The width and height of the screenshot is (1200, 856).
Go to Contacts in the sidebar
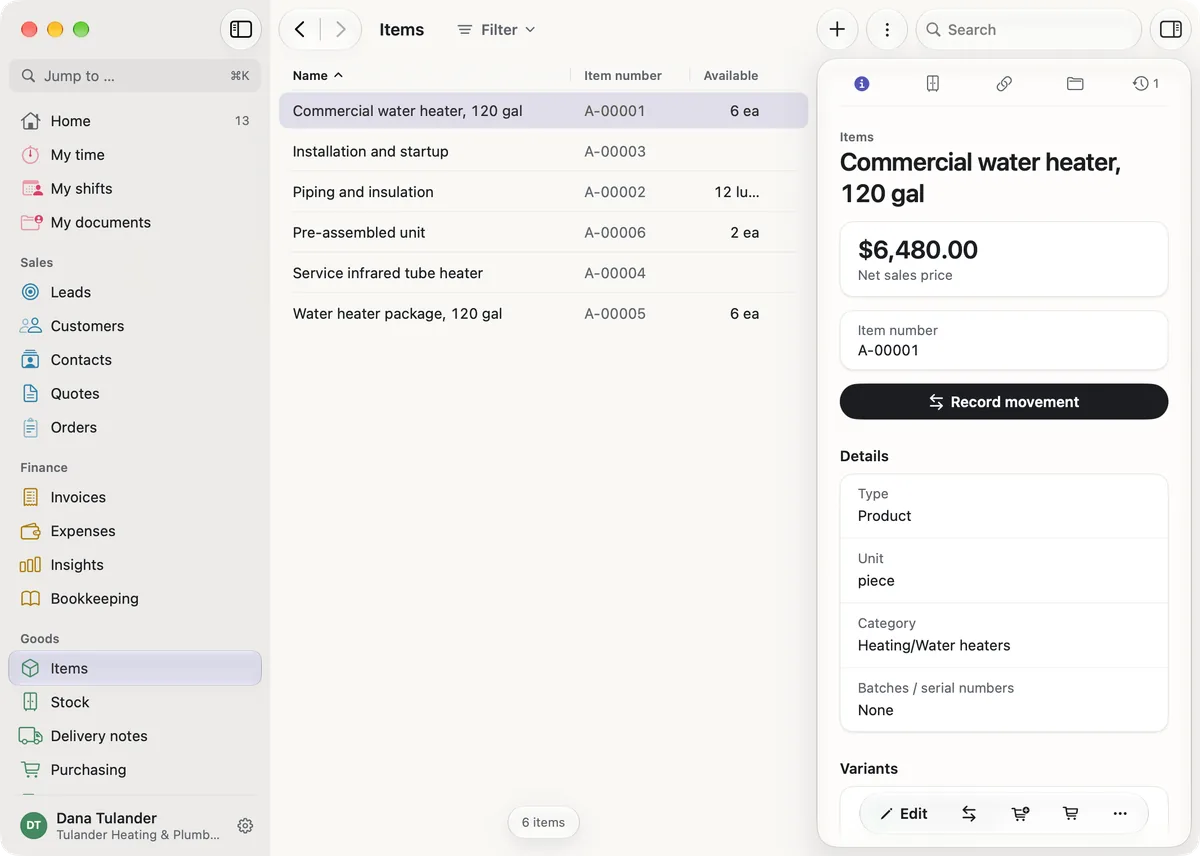(135, 360)
